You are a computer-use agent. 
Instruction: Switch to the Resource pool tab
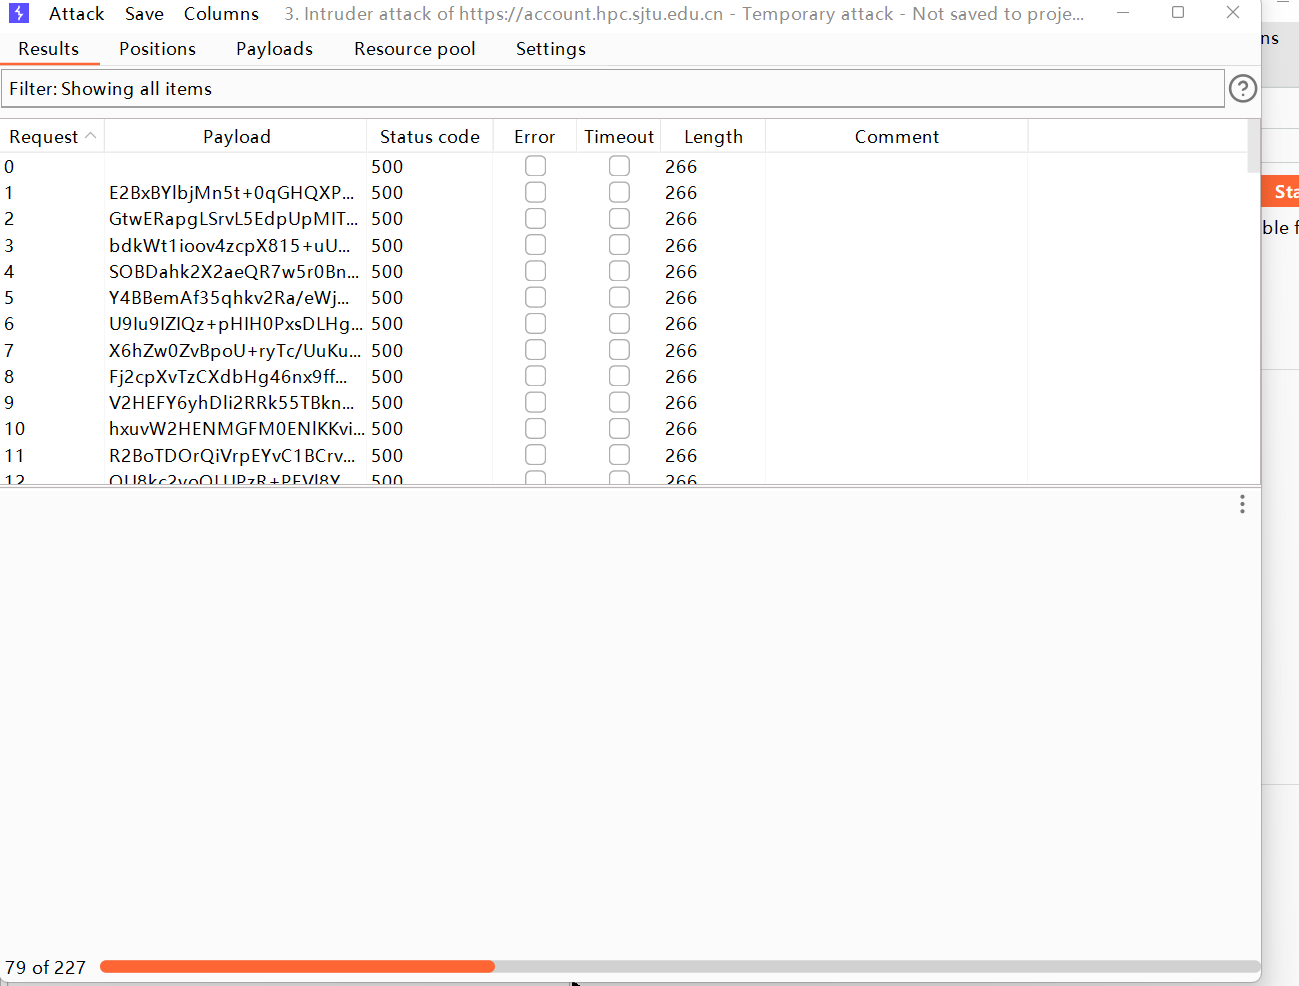coord(414,49)
